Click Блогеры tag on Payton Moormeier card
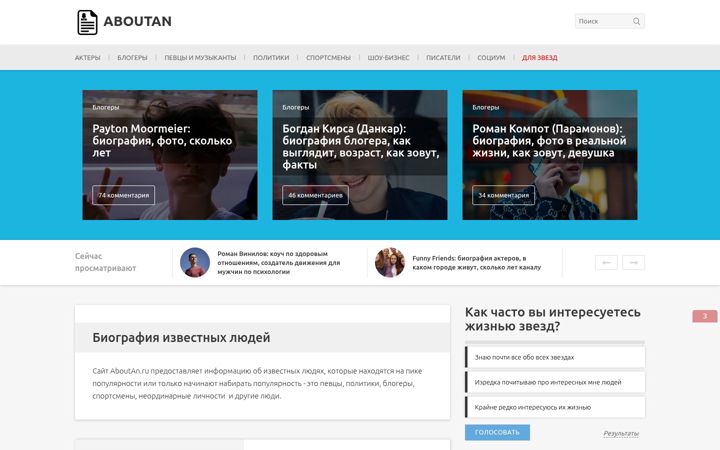 tap(106, 107)
